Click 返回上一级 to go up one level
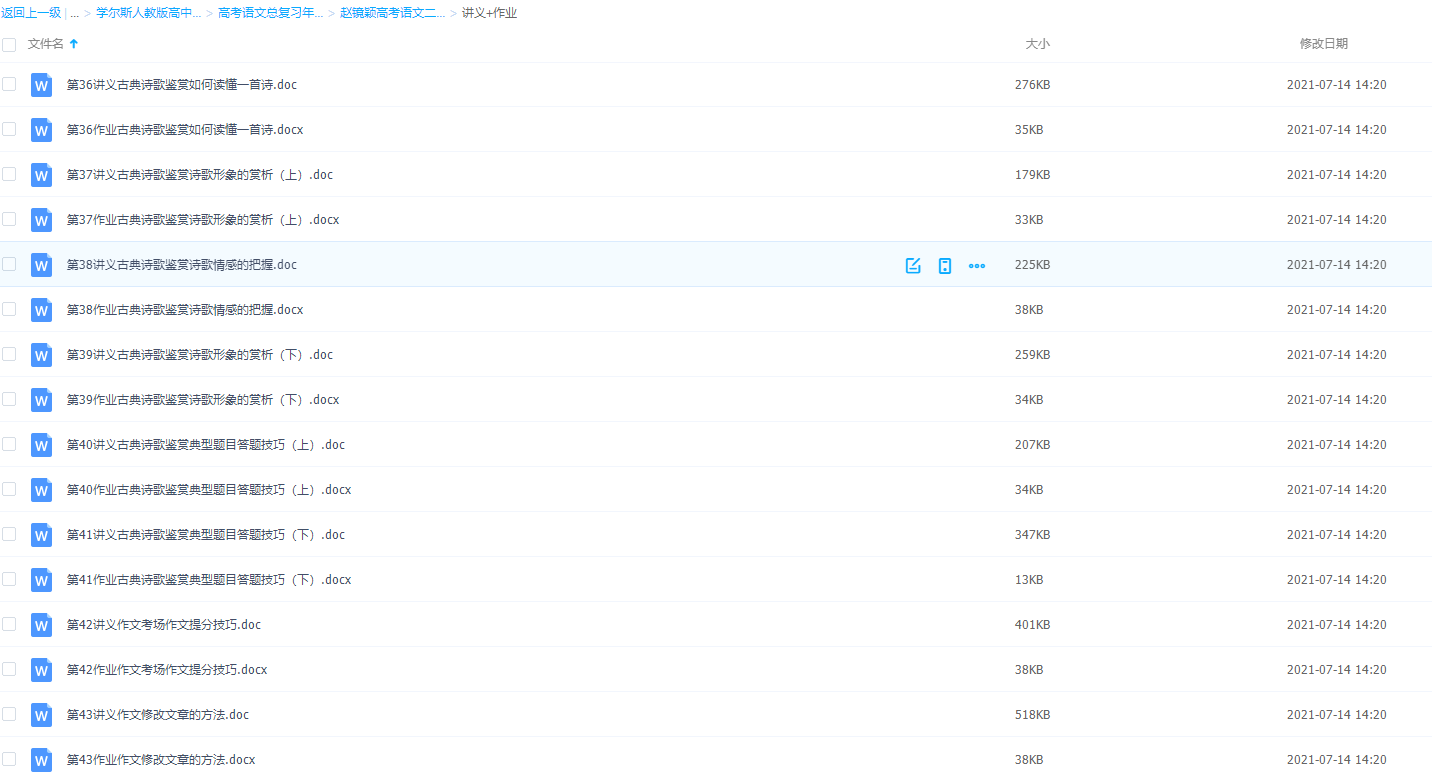The width and height of the screenshot is (1432, 781). click(x=31, y=13)
